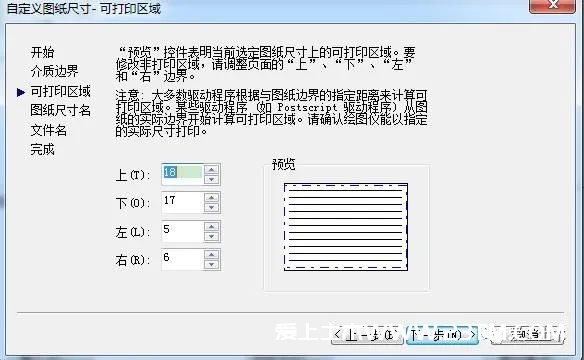The height and width of the screenshot is (360, 584).
Task: Decrease the 左(L) margin value
Action: [212, 236]
